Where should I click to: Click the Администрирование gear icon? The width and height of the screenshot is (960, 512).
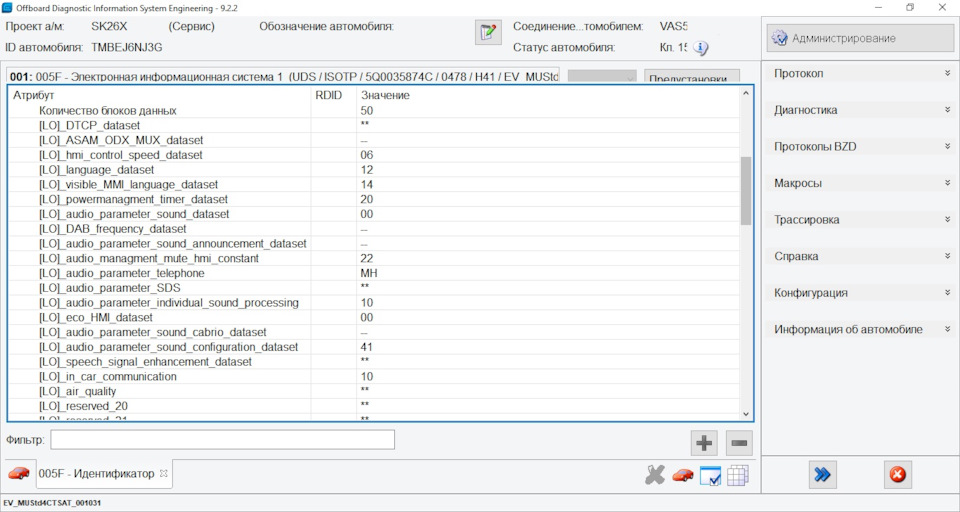point(779,38)
